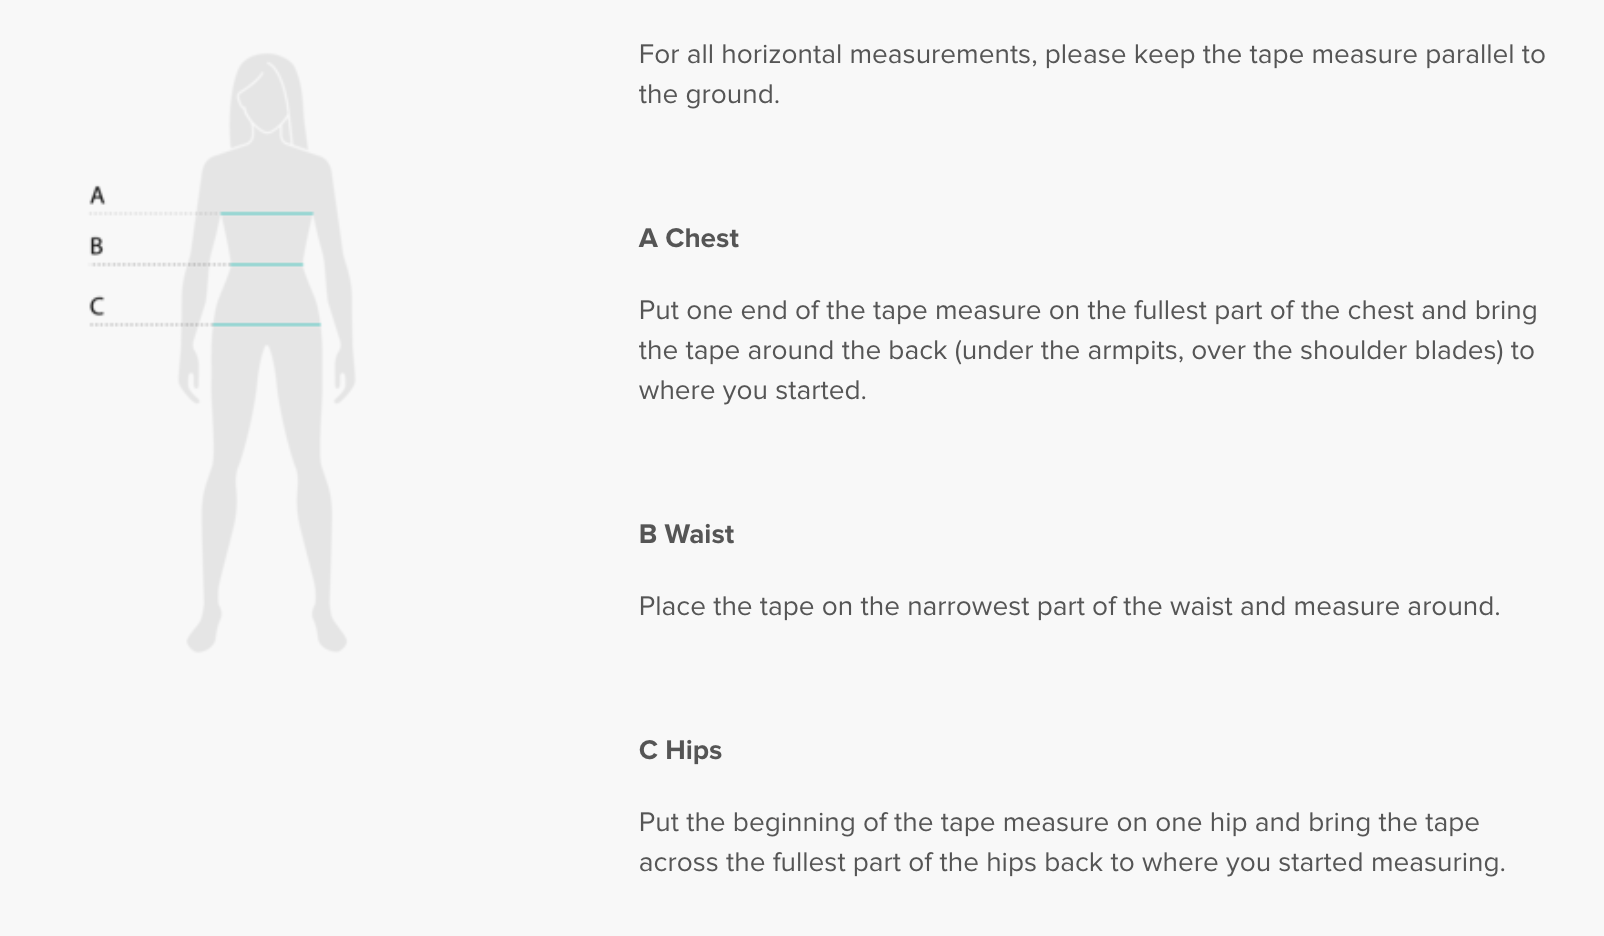Click the chest measuring instructions paragraph
The height and width of the screenshot is (936, 1604).
point(1087,350)
